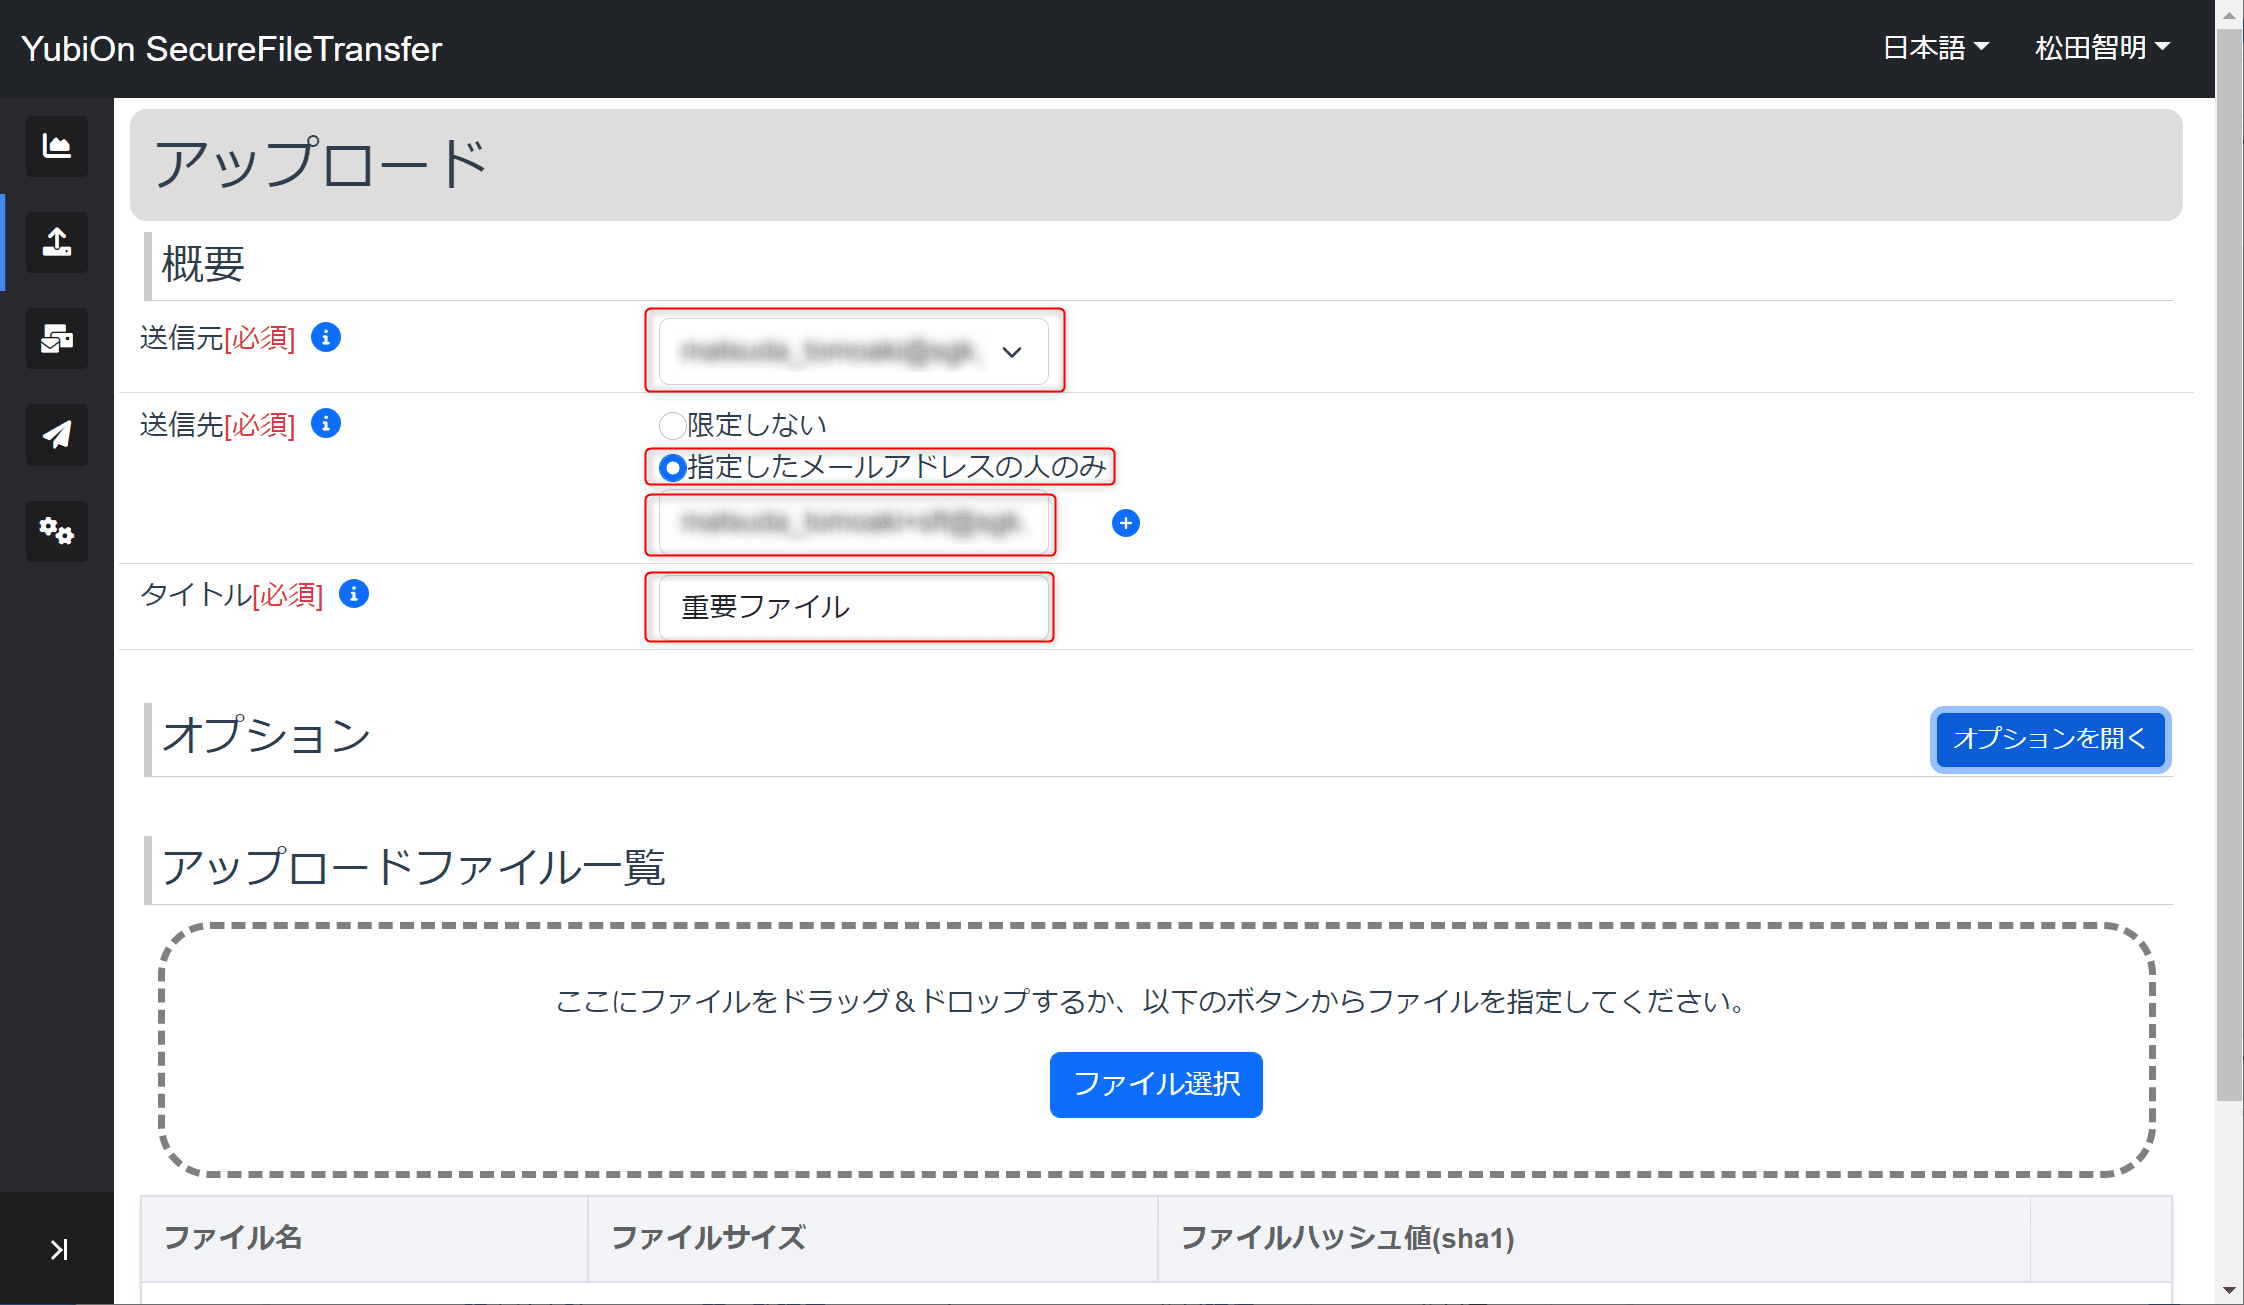Add another recipient with plus icon
The image size is (2244, 1305).
coord(1126,523)
